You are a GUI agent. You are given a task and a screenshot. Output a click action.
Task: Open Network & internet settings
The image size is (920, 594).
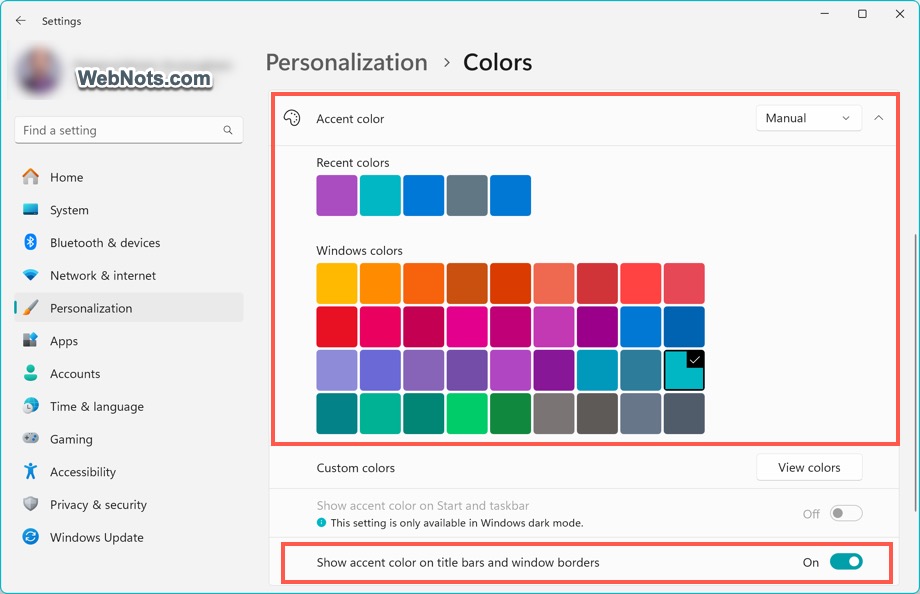129,275
